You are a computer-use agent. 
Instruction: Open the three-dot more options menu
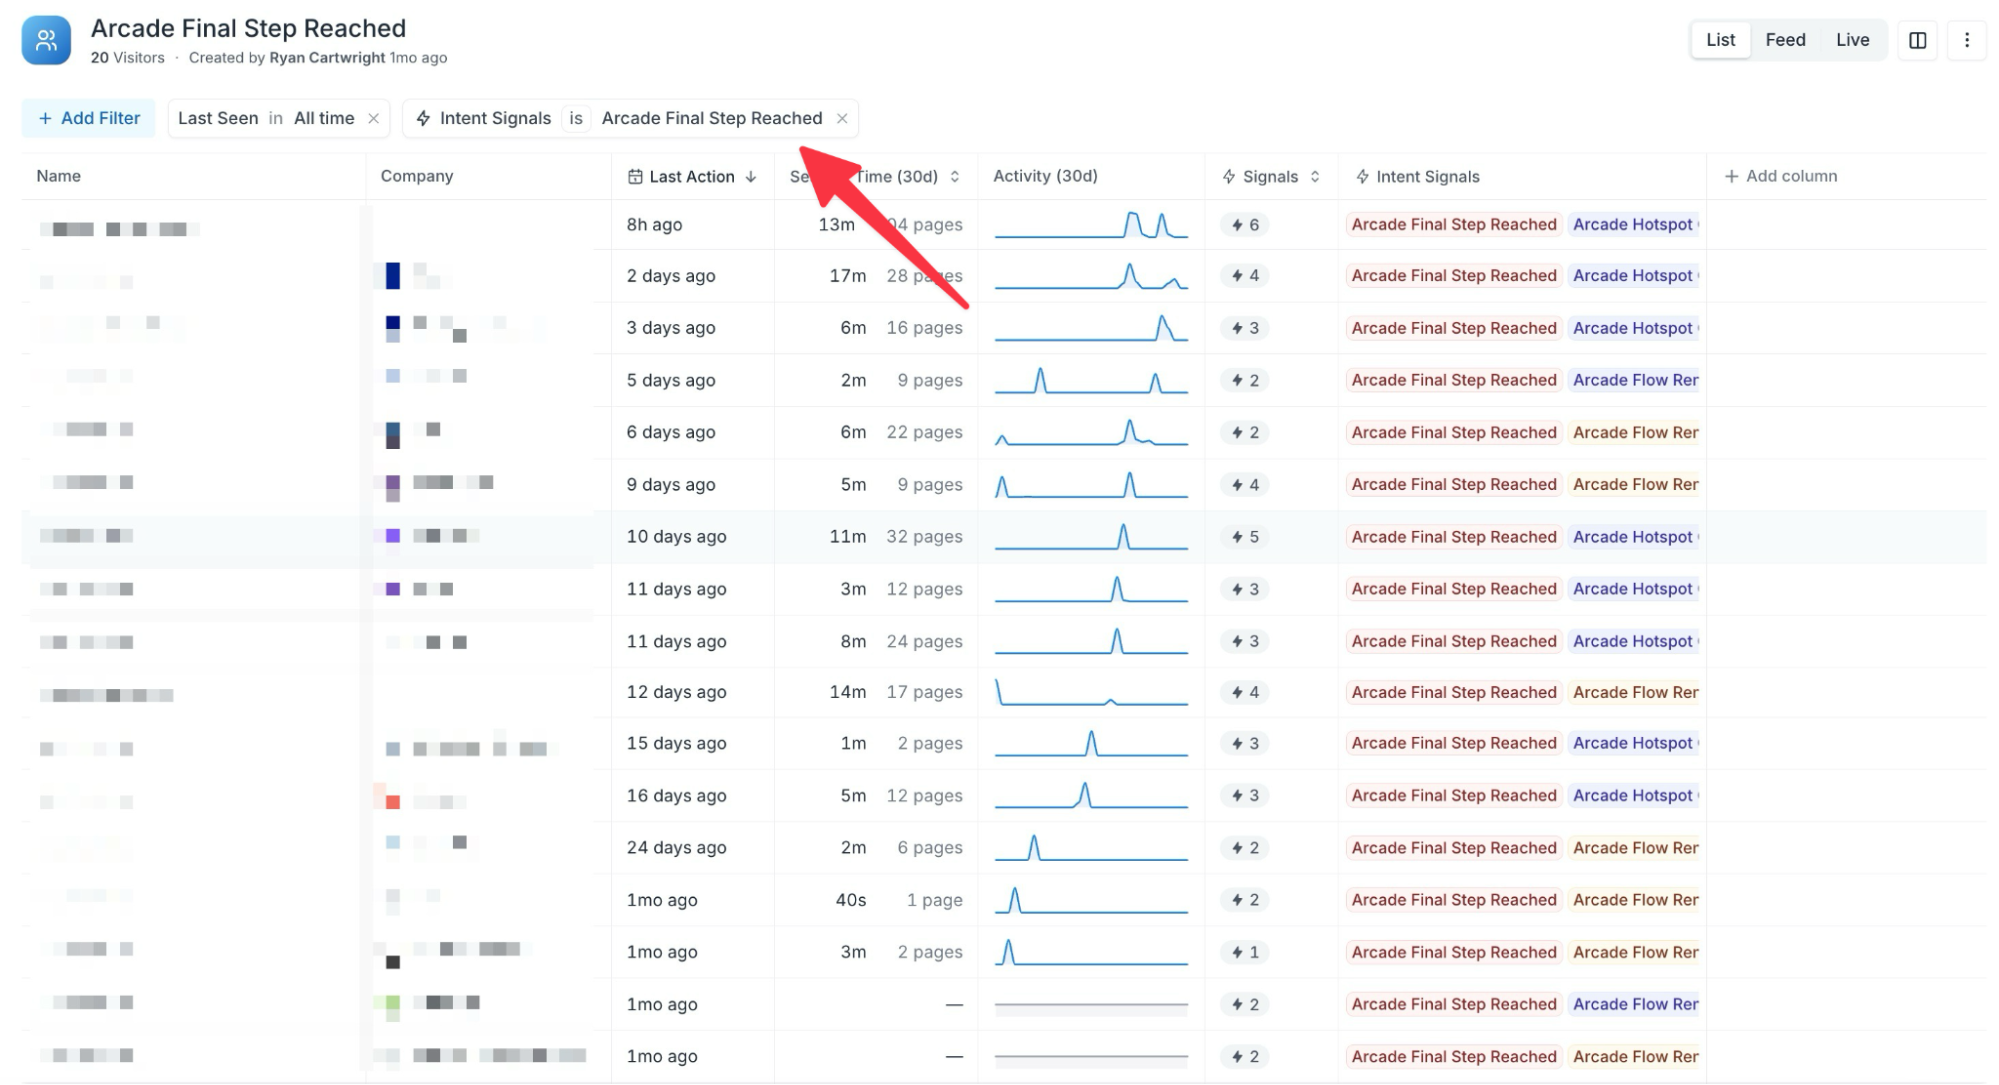click(x=1966, y=40)
